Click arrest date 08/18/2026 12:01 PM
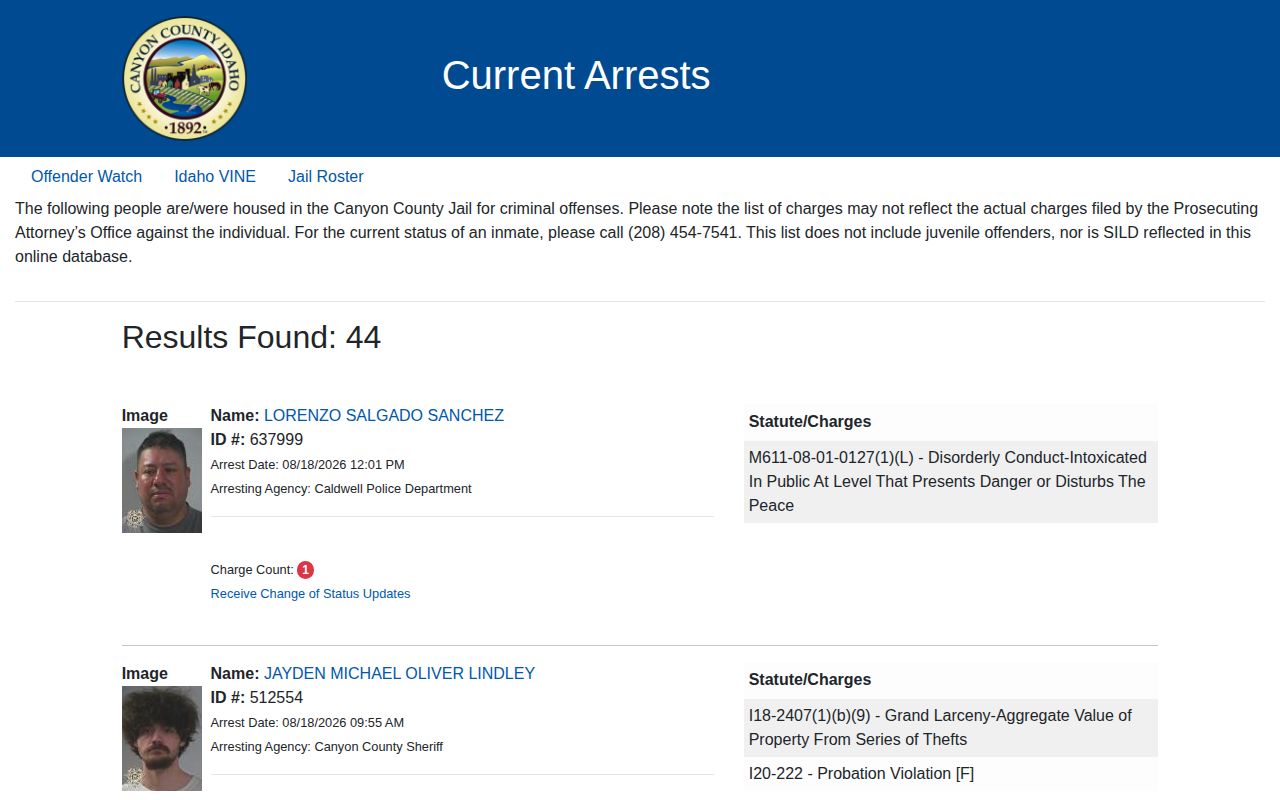 pyautogui.click(x=343, y=465)
